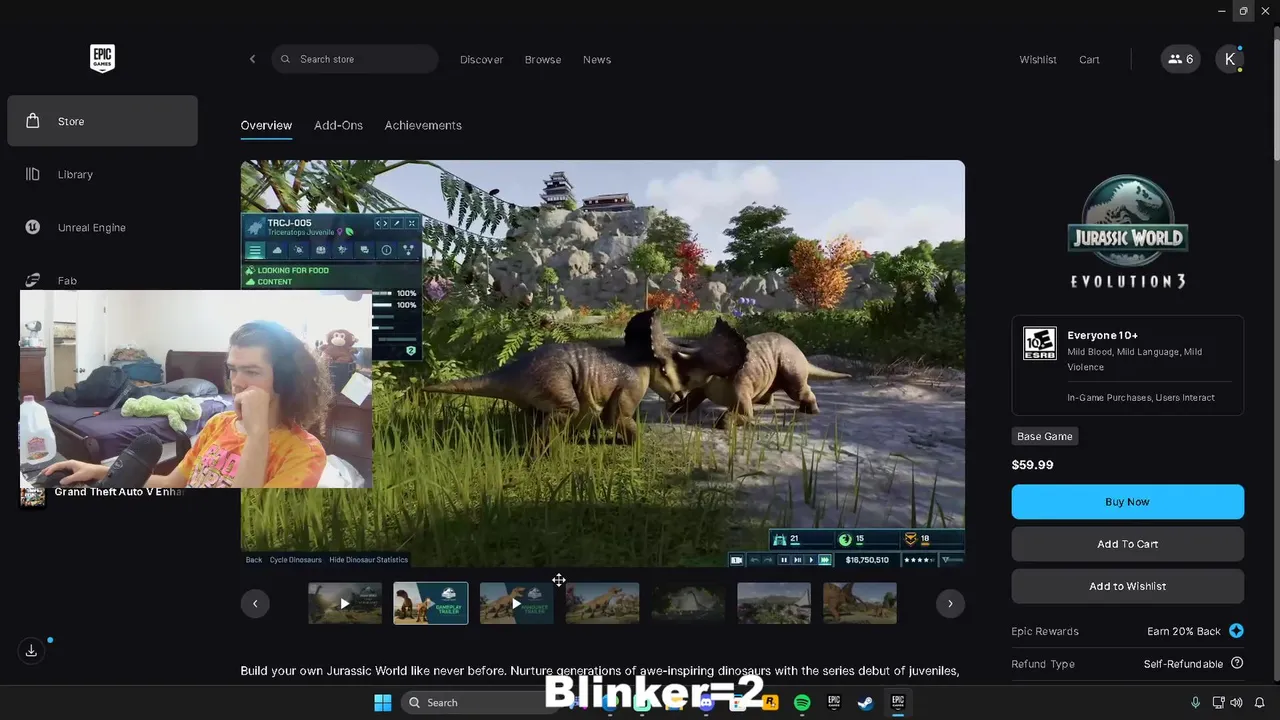Open Unreal Engine in the sidebar

102,227
